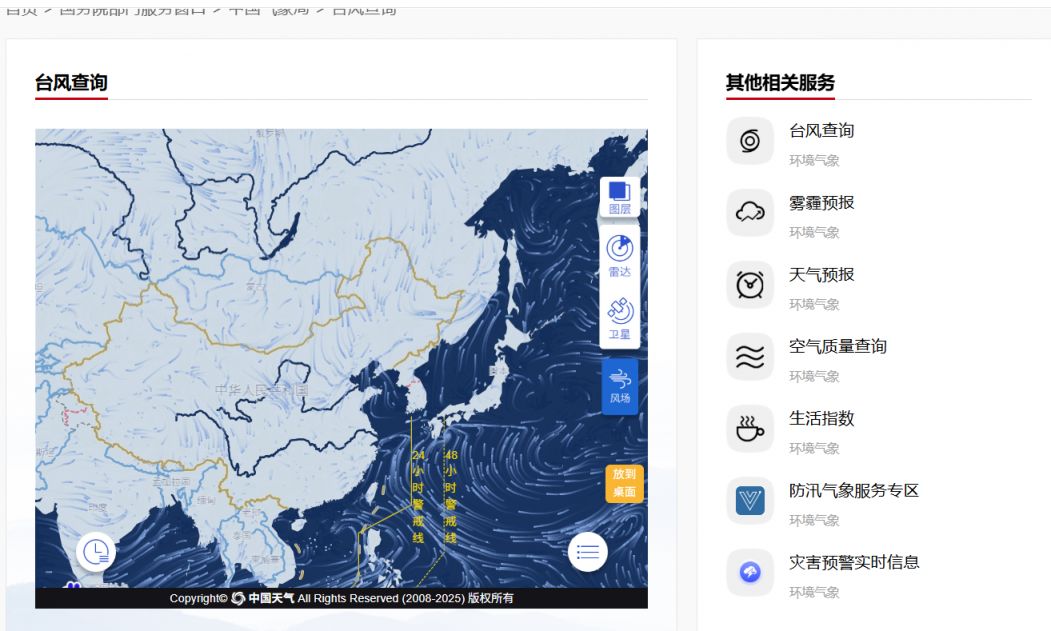This screenshot has height=631, width=1051.
Task: Toggle the 卫星 satellite overlay
Action: click(620, 318)
